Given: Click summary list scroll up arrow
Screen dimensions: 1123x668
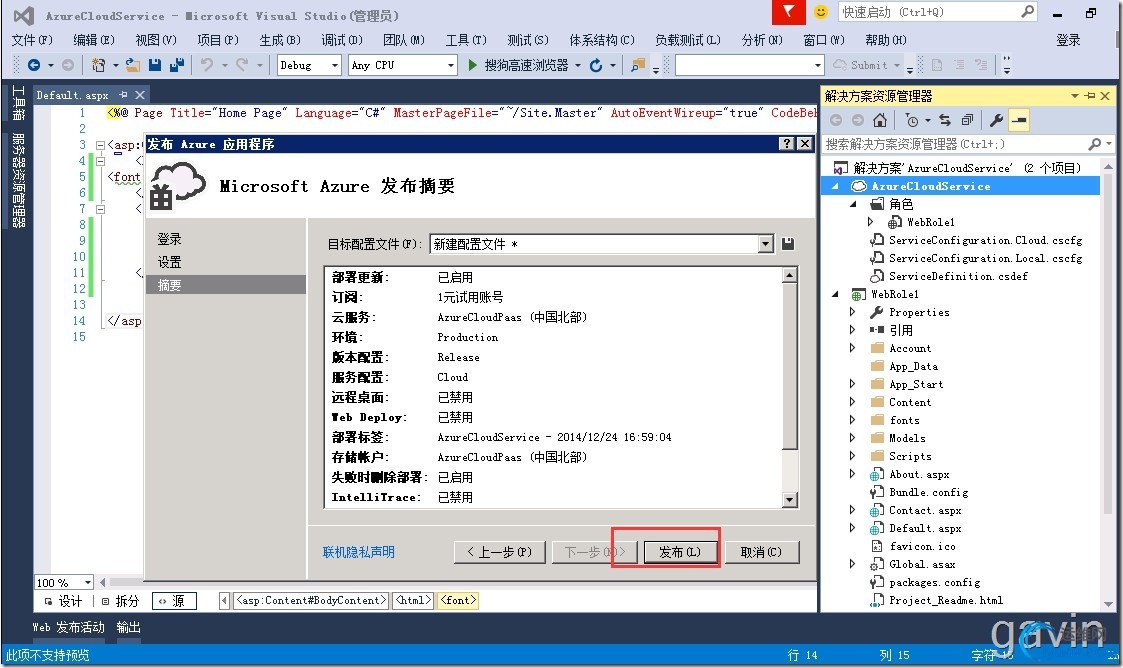Looking at the screenshot, I should tap(789, 275).
